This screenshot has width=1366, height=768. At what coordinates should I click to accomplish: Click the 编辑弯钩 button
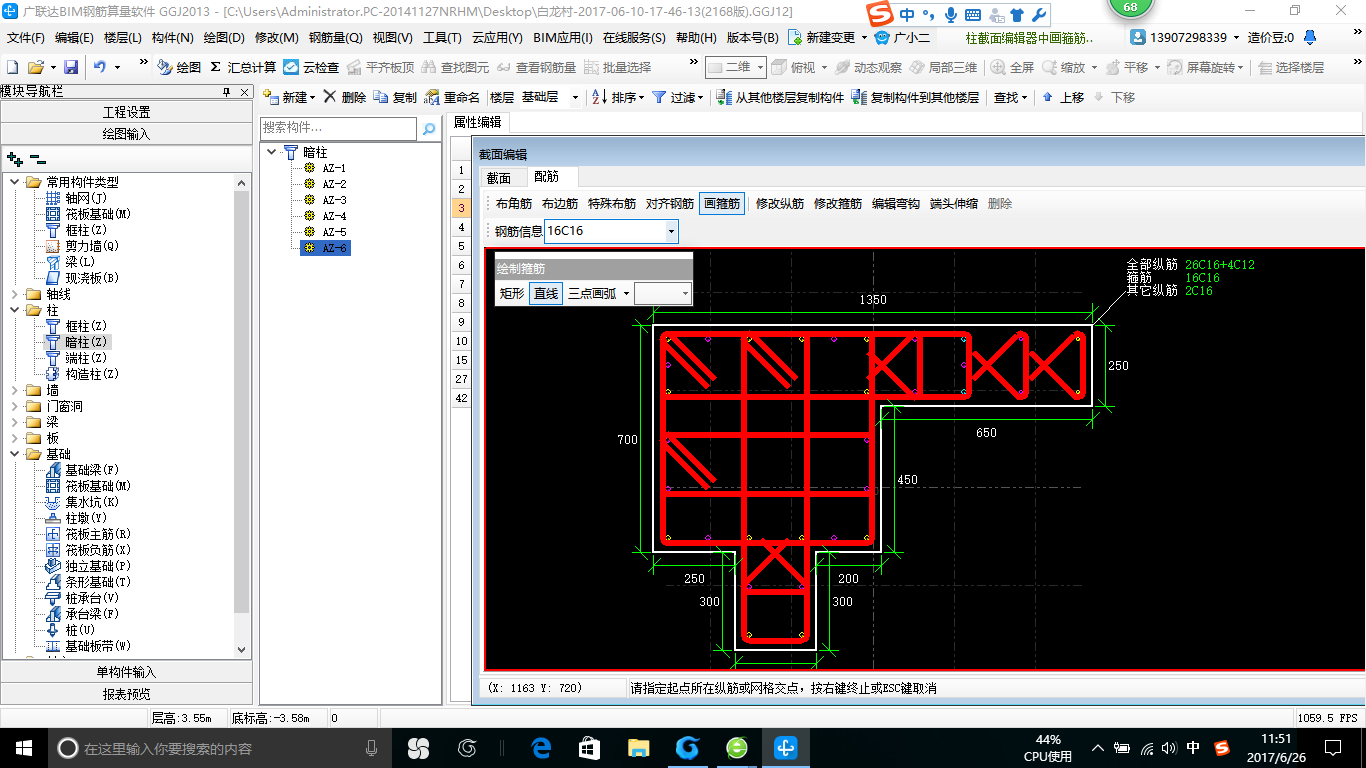click(x=896, y=203)
